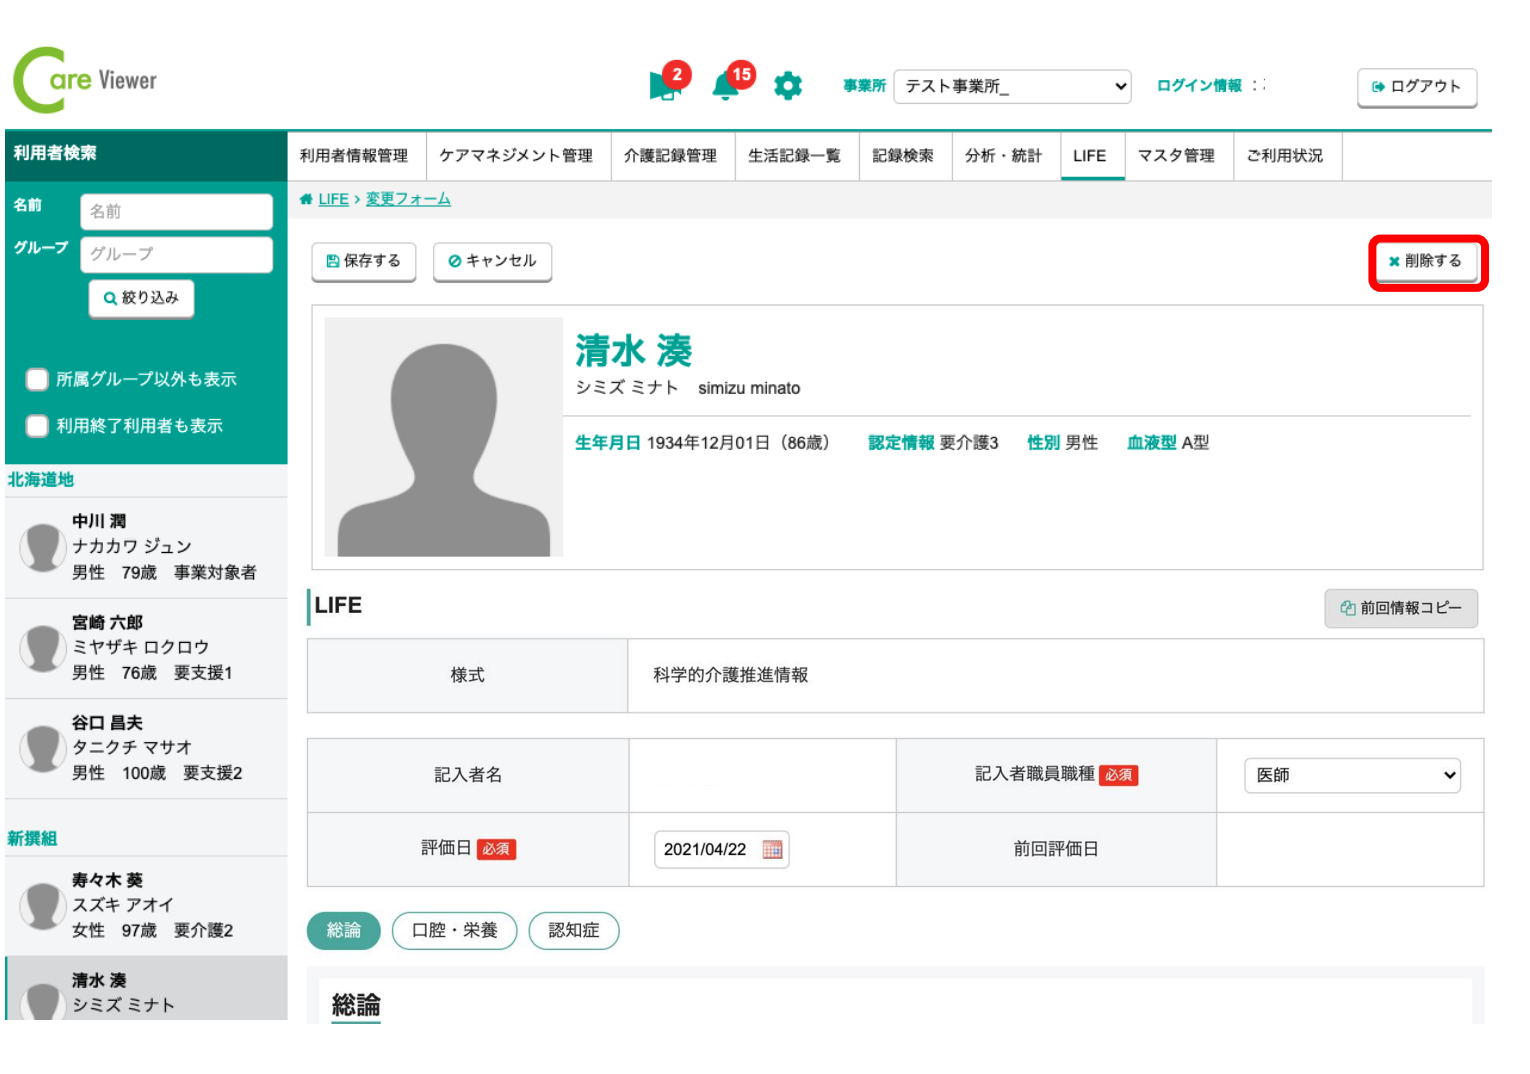Open the グループ filter field
The image size is (1530, 1074).
(176, 254)
